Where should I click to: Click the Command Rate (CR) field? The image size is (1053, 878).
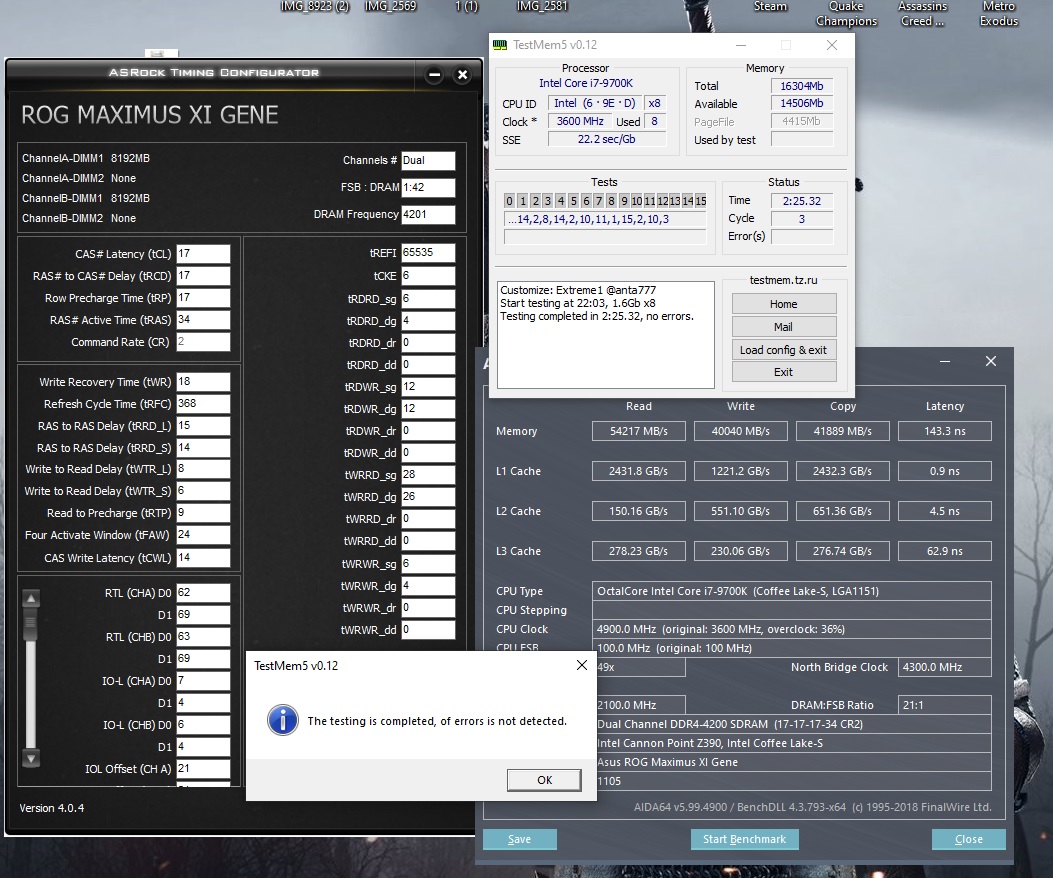[x=203, y=342]
